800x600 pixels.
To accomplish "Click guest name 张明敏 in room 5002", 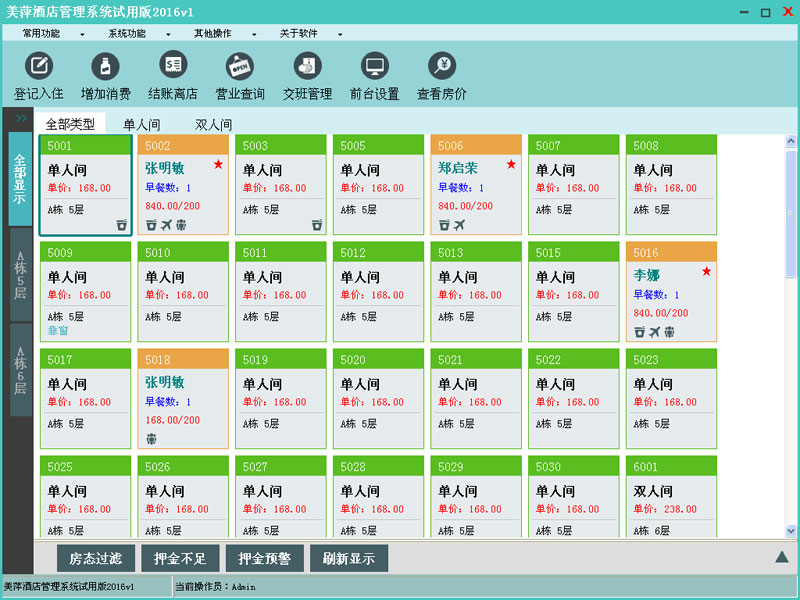I will [x=165, y=168].
